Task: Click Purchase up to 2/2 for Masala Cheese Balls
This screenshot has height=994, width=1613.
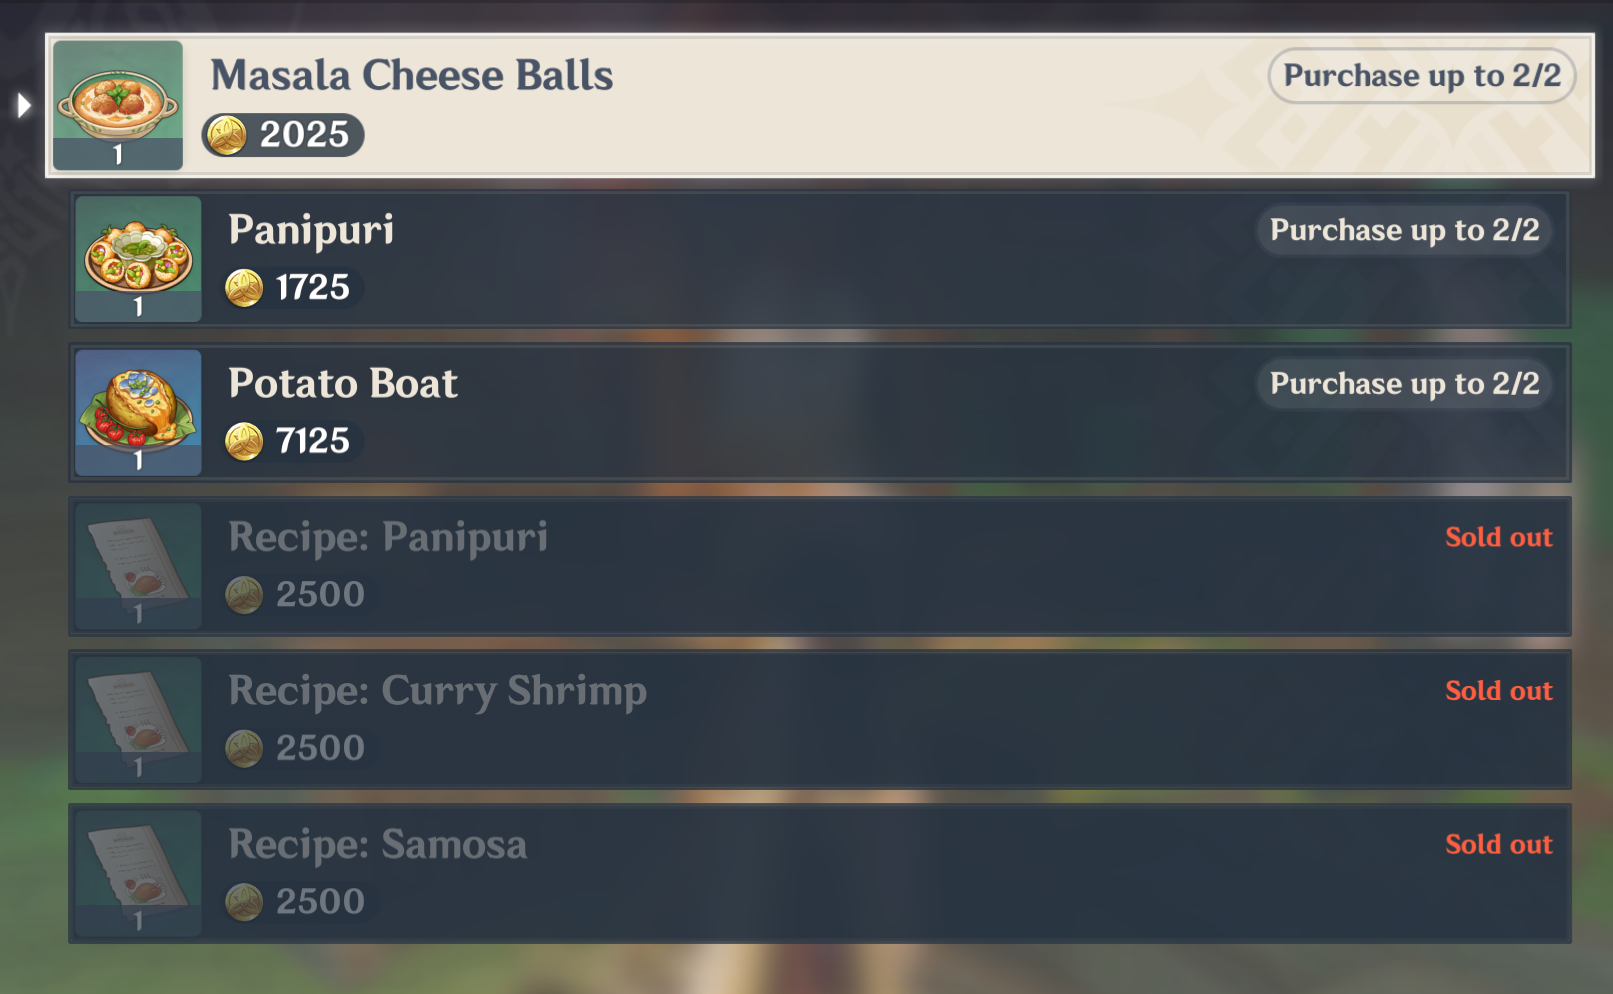Action: pyautogui.click(x=1421, y=76)
